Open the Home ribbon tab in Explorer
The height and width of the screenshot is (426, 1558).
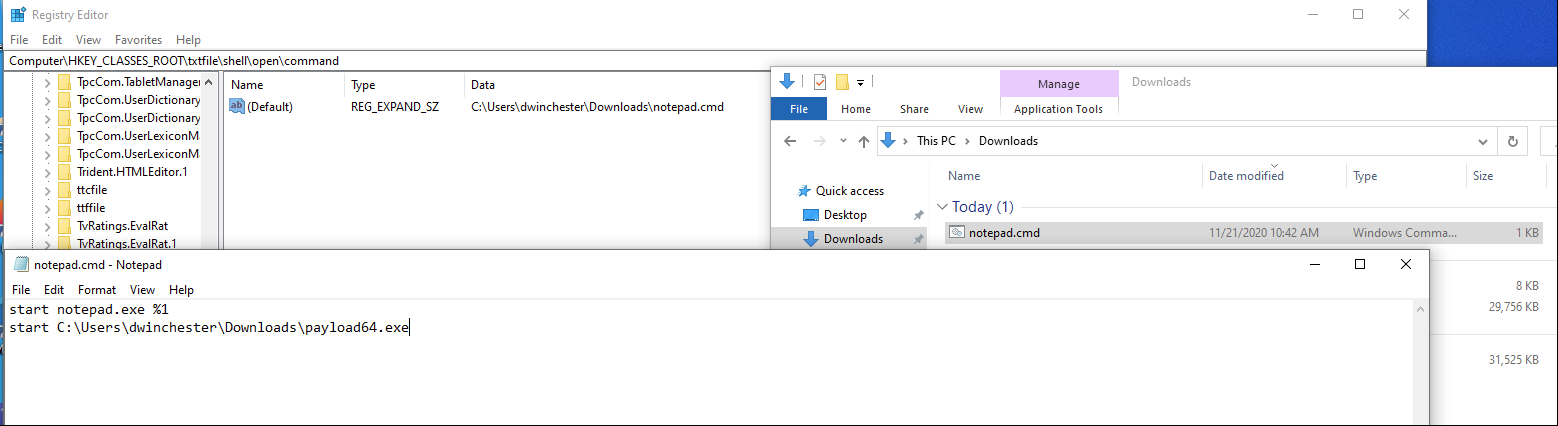point(856,109)
